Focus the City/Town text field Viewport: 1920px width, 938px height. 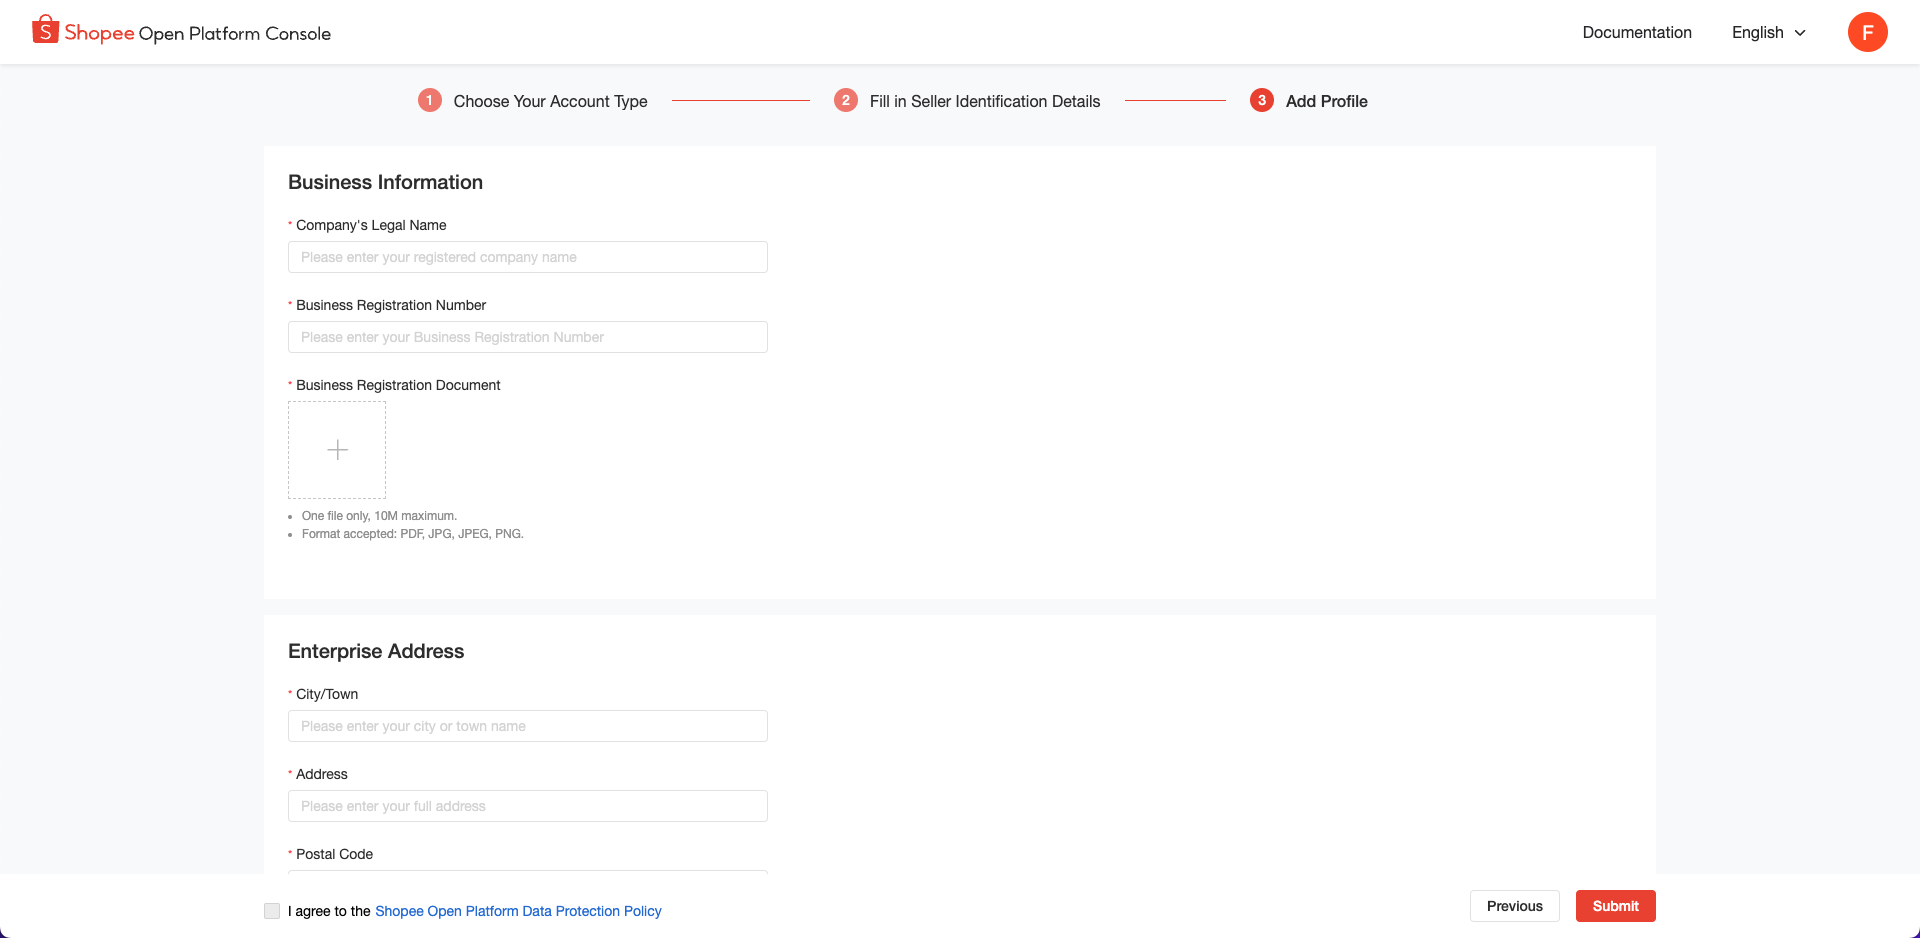(x=527, y=726)
